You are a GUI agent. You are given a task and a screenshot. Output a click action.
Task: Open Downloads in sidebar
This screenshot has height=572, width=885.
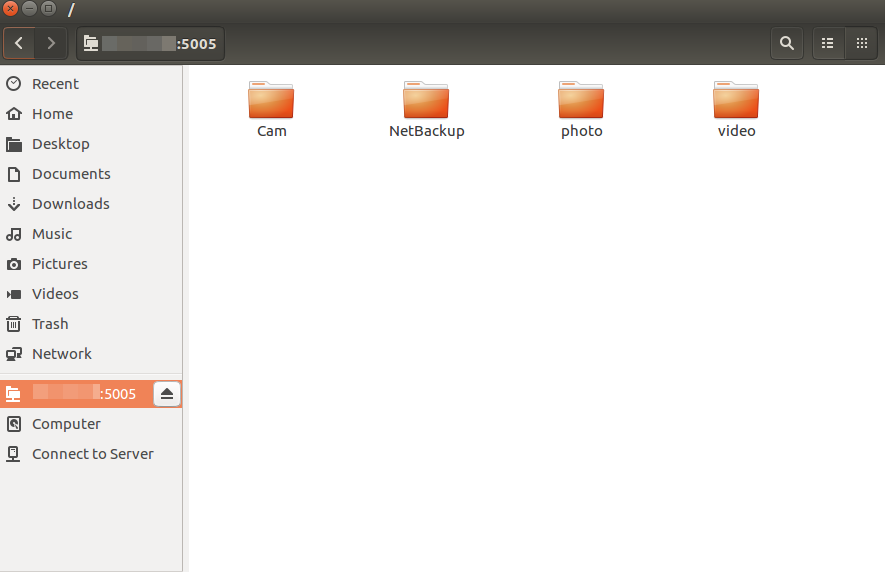(91, 204)
